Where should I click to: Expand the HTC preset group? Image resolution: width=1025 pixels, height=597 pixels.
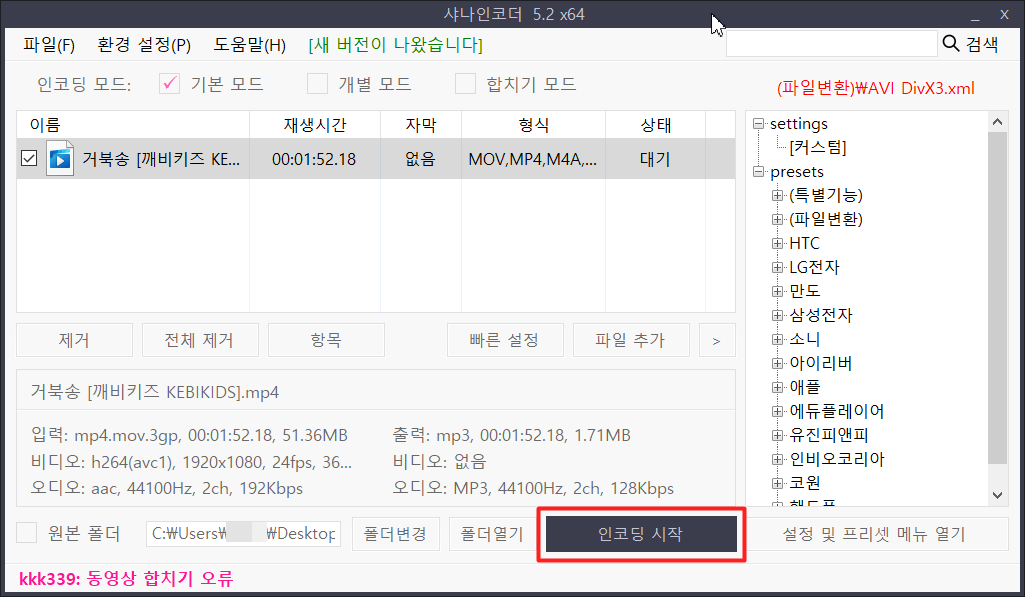tap(777, 243)
